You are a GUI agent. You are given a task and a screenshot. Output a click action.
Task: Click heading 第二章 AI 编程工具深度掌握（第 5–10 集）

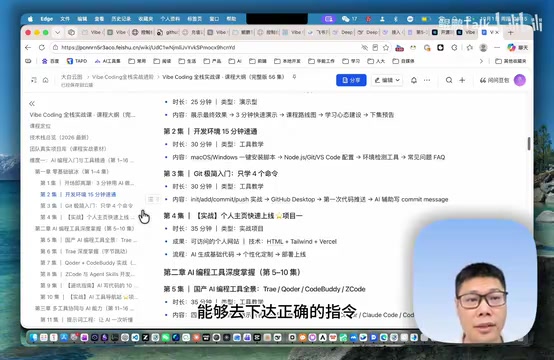point(232,272)
